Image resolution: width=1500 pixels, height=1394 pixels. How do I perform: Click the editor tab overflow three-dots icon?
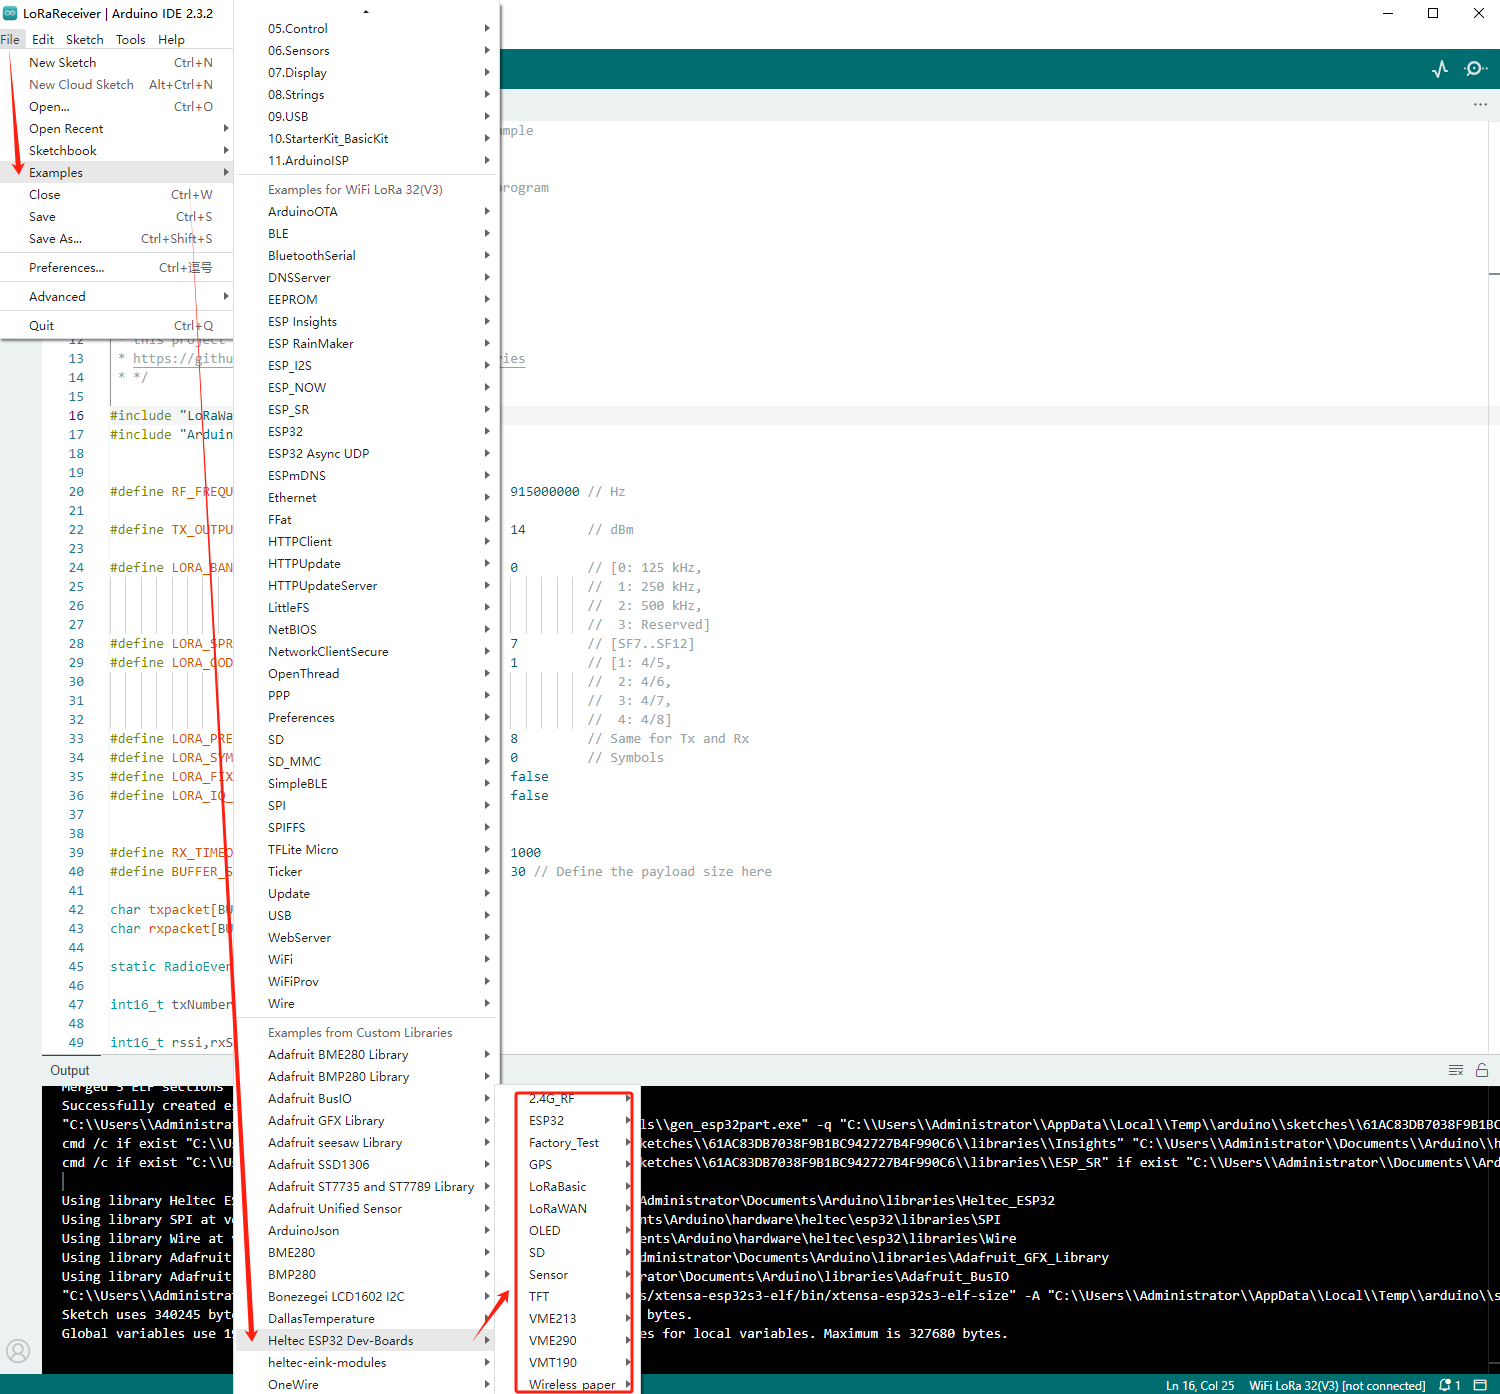[1480, 104]
